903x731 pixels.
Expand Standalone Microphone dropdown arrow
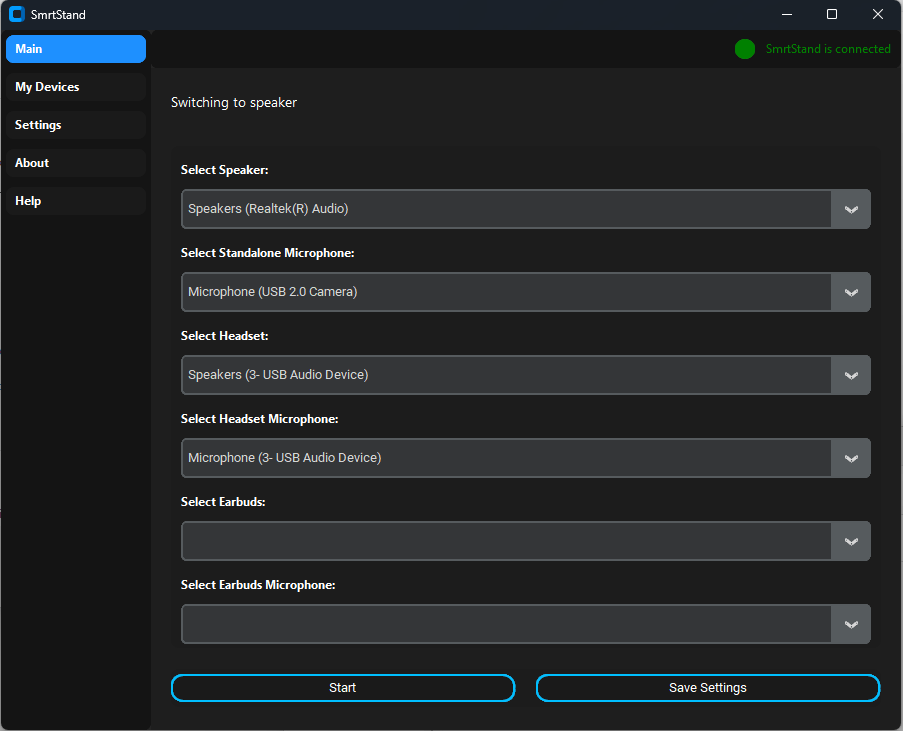(x=851, y=292)
